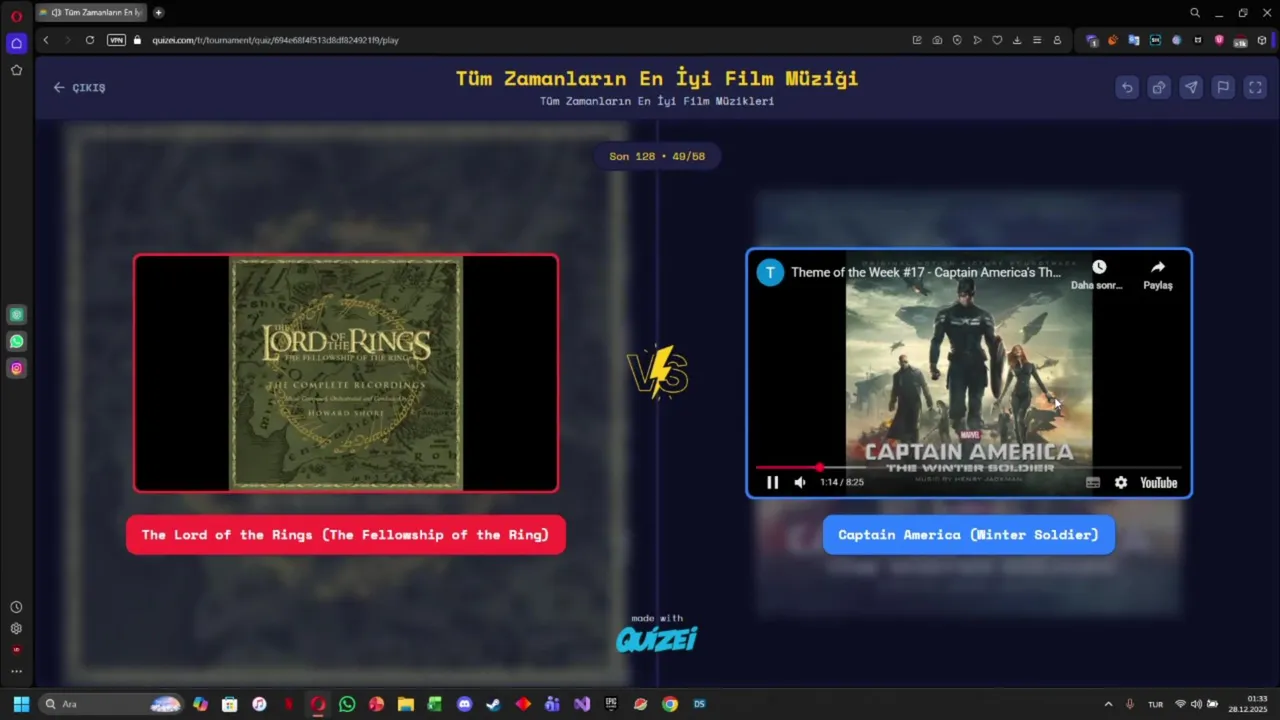Vote for The Lord of the Rings button

tap(346, 535)
